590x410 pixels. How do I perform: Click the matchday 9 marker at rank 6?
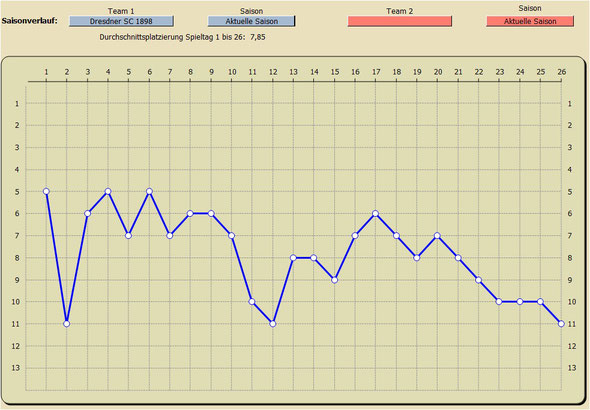211,214
